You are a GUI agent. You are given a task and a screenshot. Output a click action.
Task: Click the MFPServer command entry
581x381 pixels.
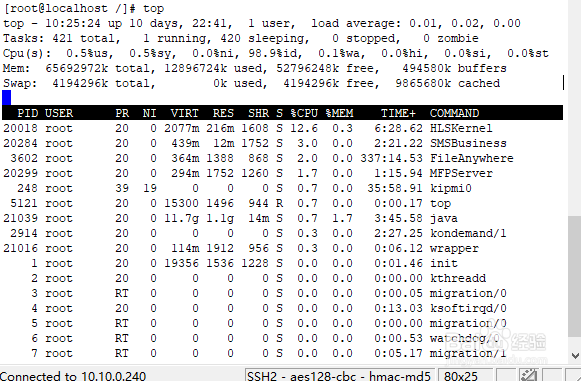(461, 173)
